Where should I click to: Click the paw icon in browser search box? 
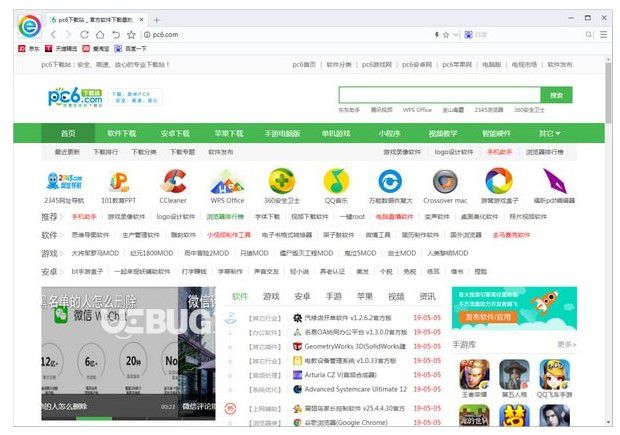click(469, 35)
